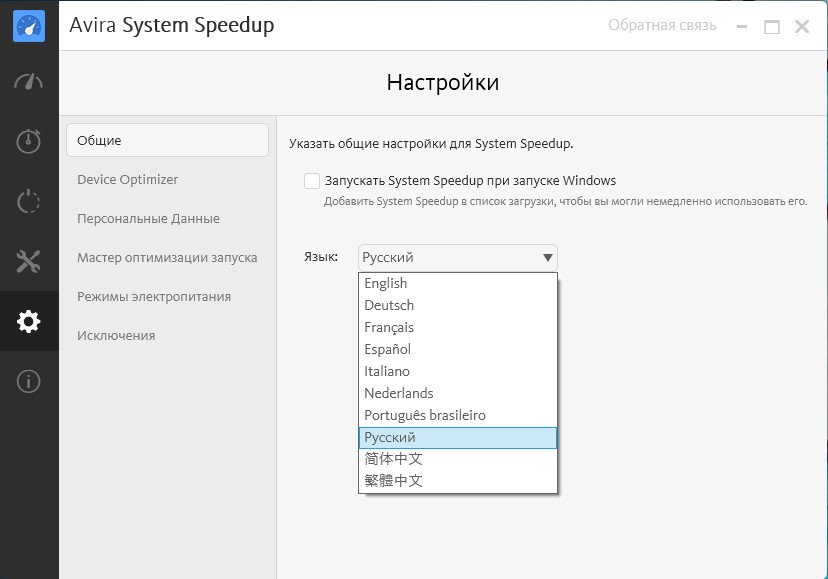The height and width of the screenshot is (579, 828).
Task: Open the stopwatch optimizer icon in sidebar
Action: [x=29, y=141]
